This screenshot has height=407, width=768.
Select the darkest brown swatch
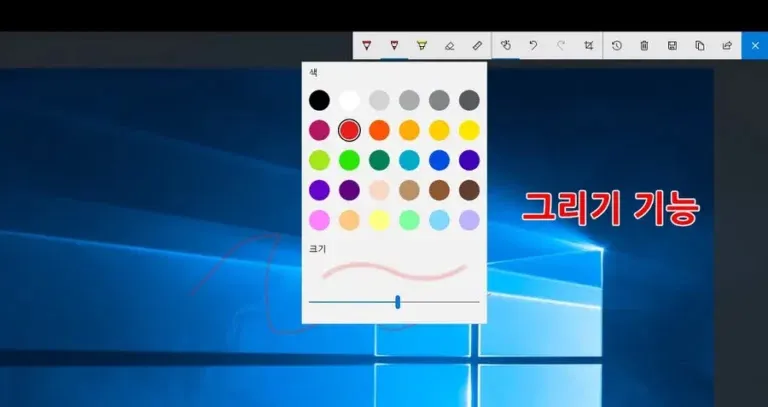pos(469,190)
